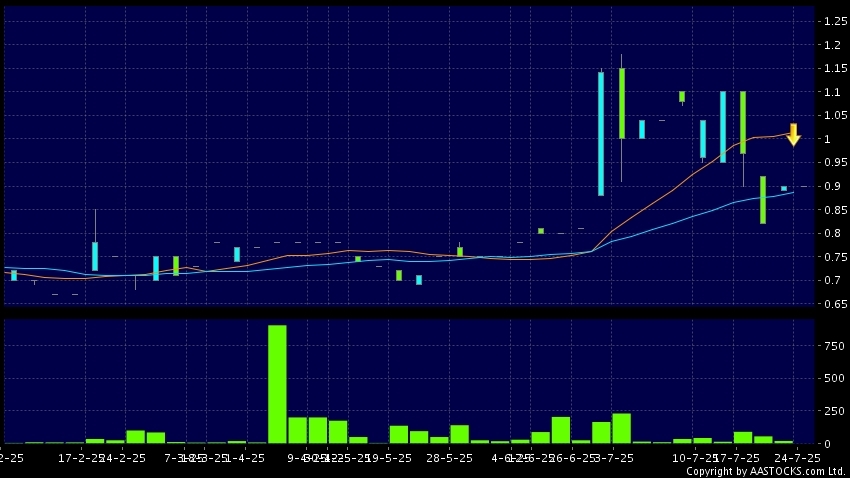Click the green candlestick spanning 0.82 to 0.92
850x478 pixels.
pos(763,200)
